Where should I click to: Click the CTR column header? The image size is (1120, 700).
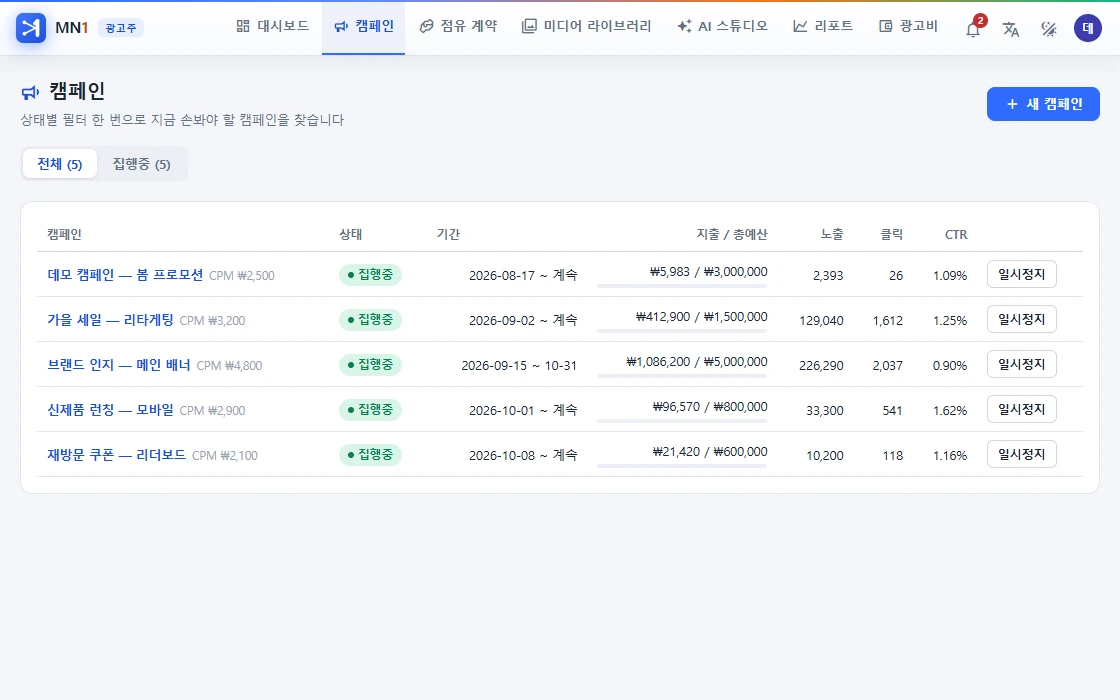956,234
